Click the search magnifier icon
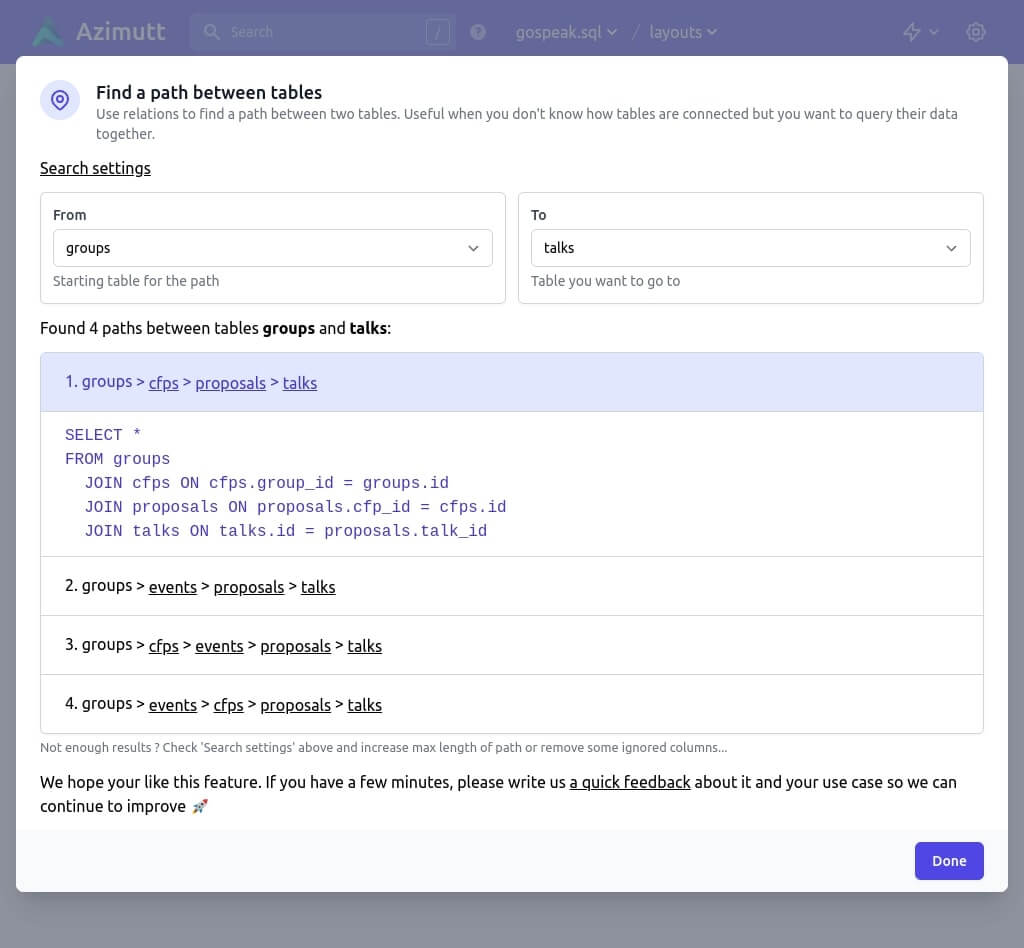This screenshot has width=1024, height=948. coord(211,32)
